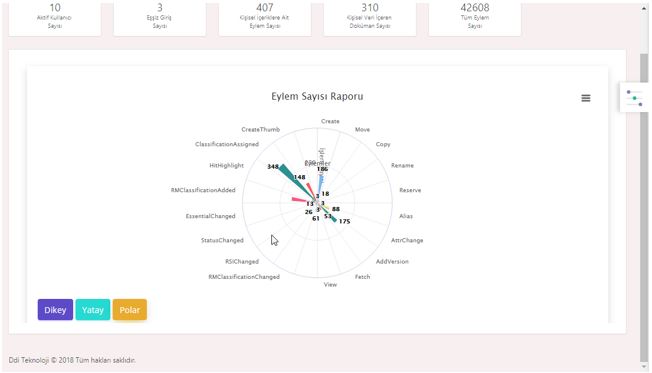This screenshot has width=652, height=373.
Task: Open the settings sliders side panel
Action: point(634,98)
